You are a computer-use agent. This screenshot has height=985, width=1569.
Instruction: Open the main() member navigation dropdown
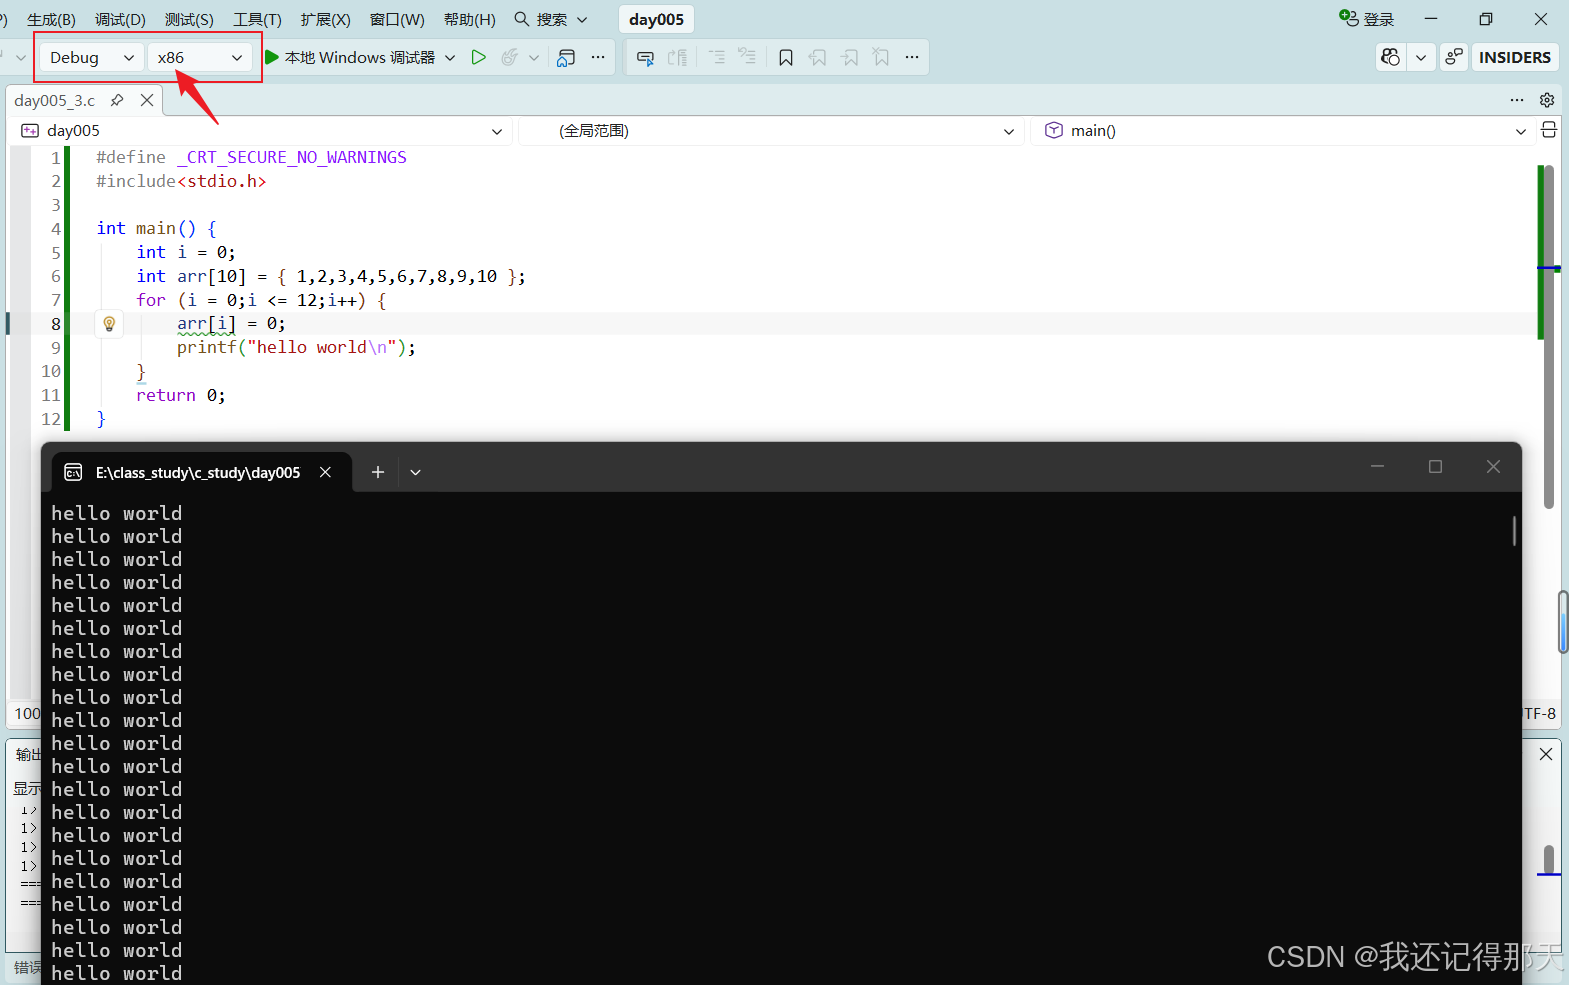1283,131
